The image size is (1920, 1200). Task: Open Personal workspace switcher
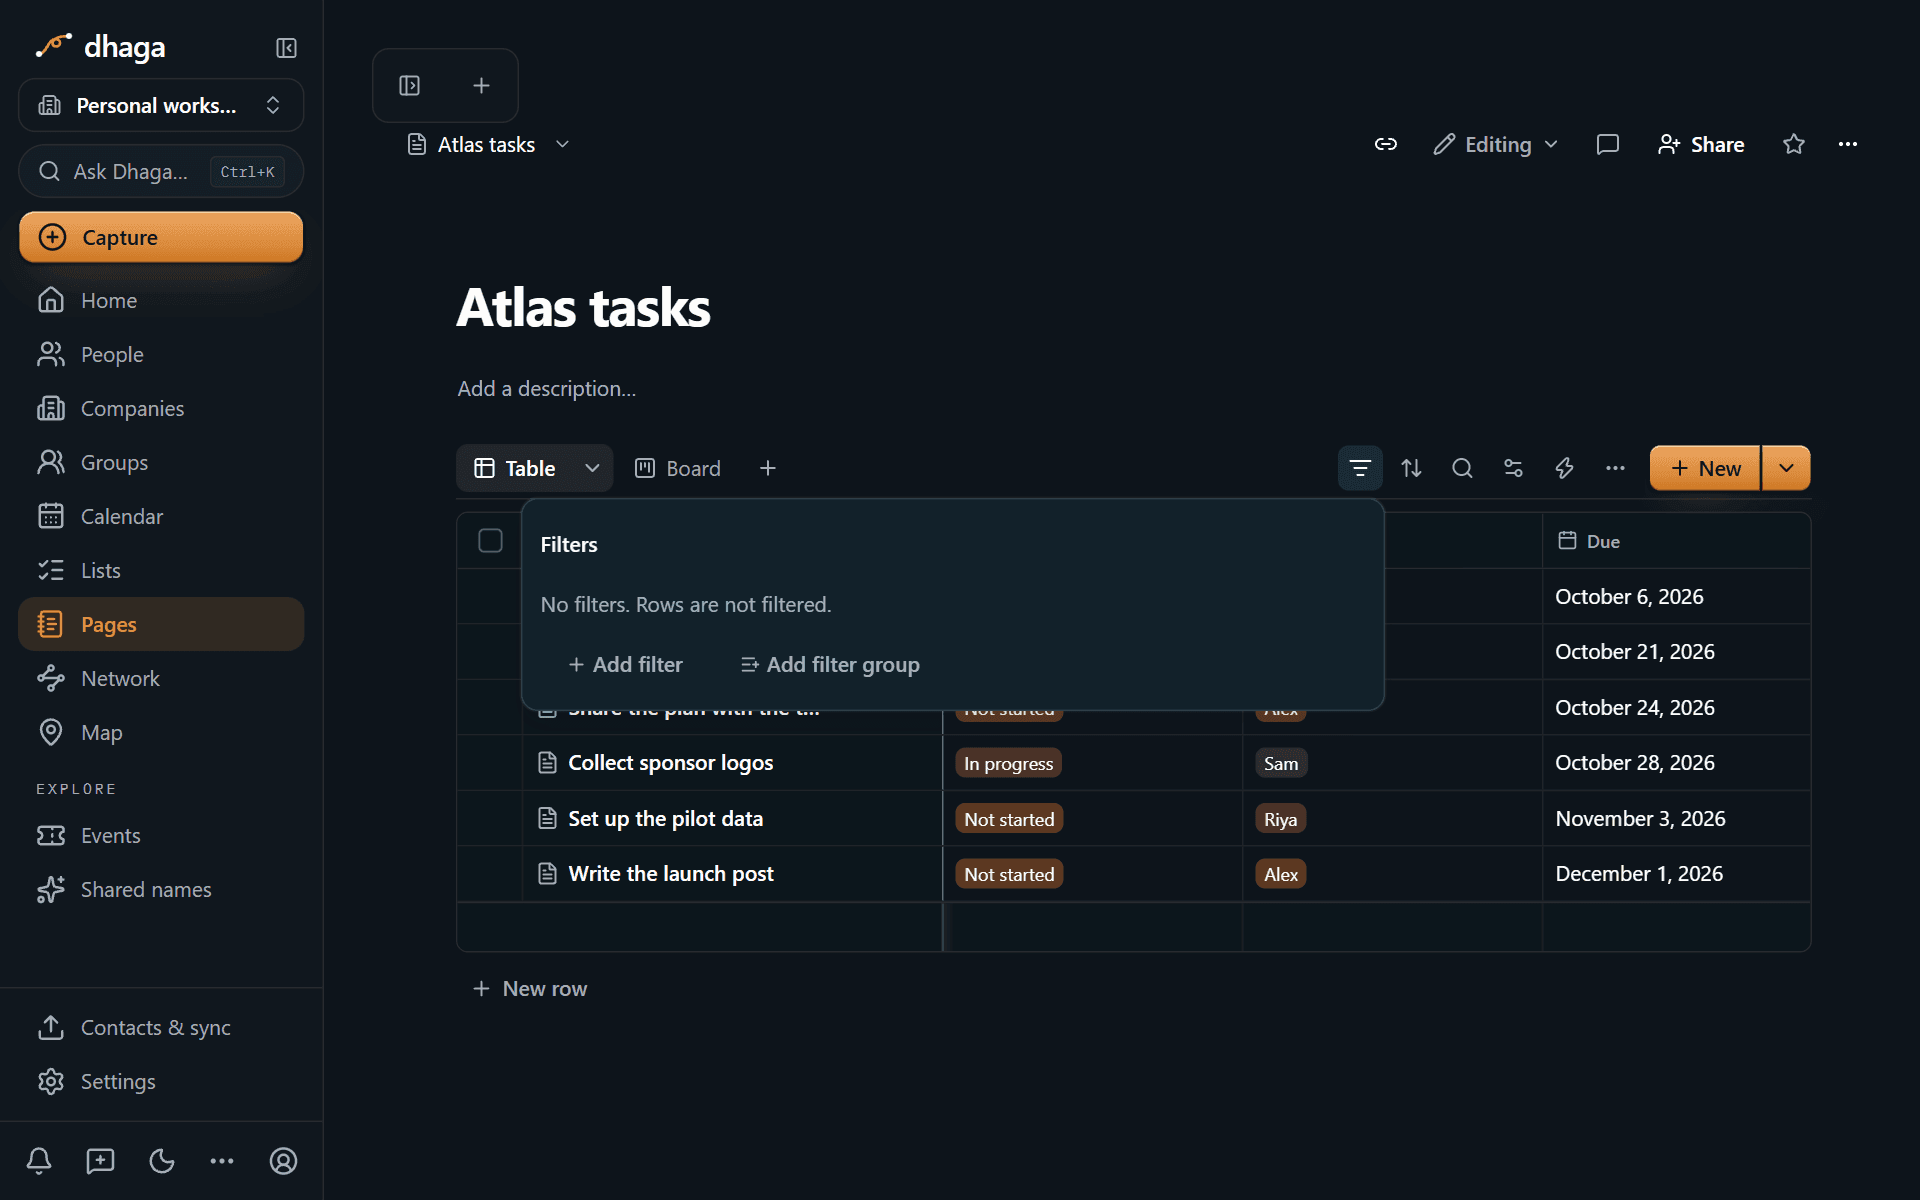coord(161,105)
